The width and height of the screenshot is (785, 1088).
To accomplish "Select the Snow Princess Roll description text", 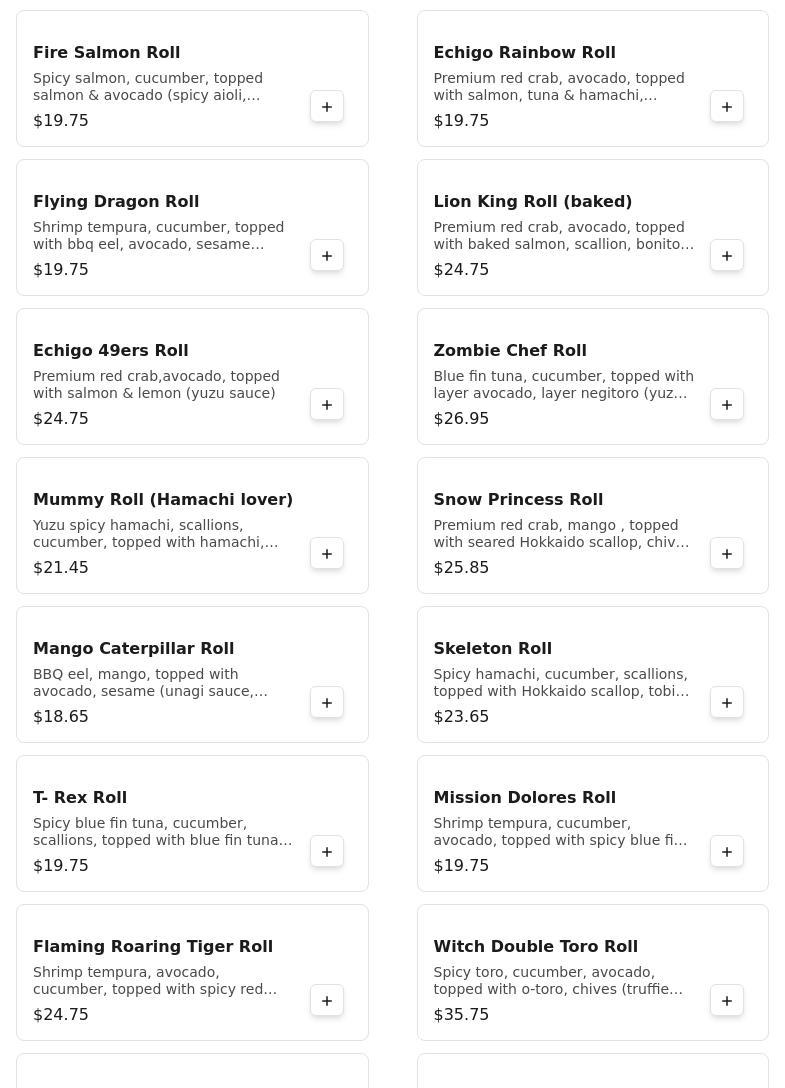I will [561, 534].
